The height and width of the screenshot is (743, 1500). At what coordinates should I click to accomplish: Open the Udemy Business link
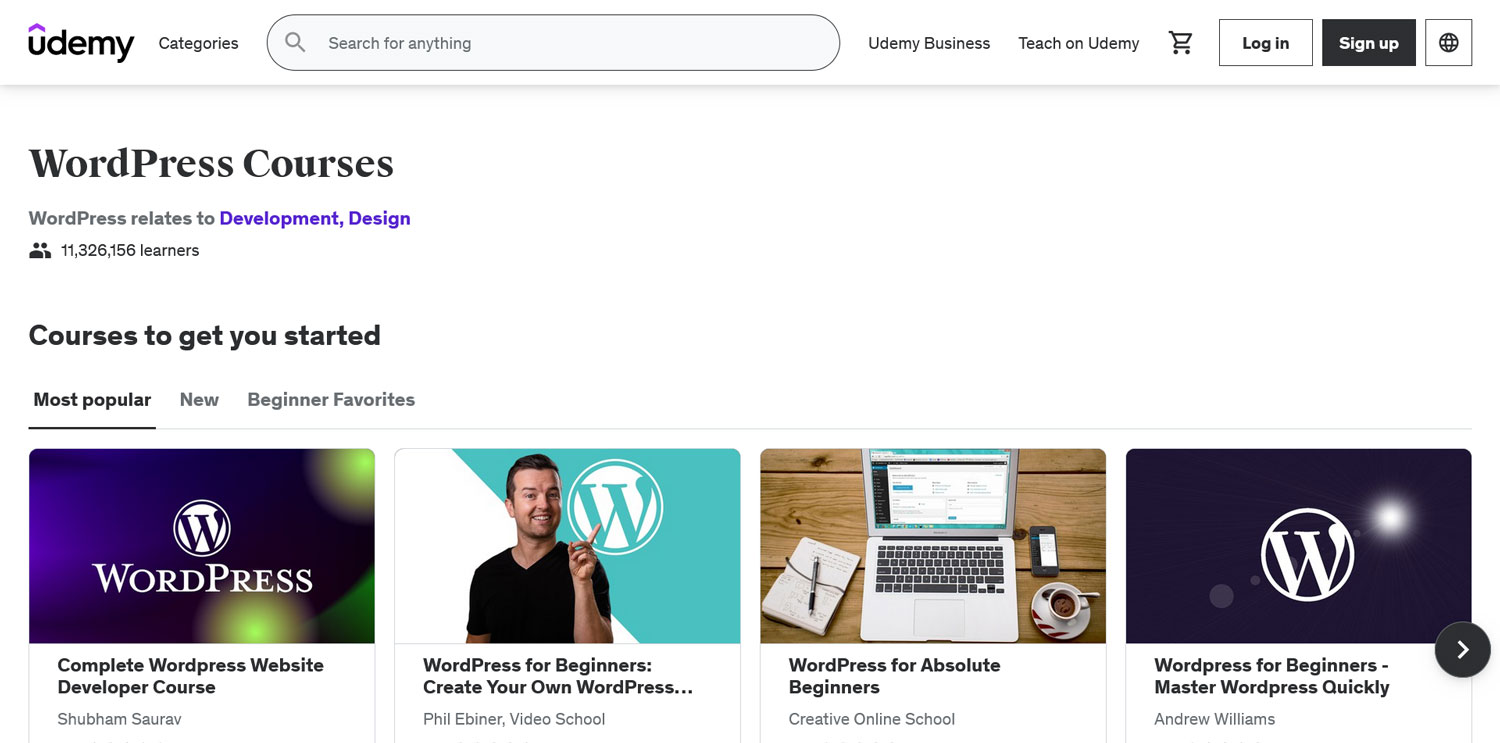tap(929, 43)
